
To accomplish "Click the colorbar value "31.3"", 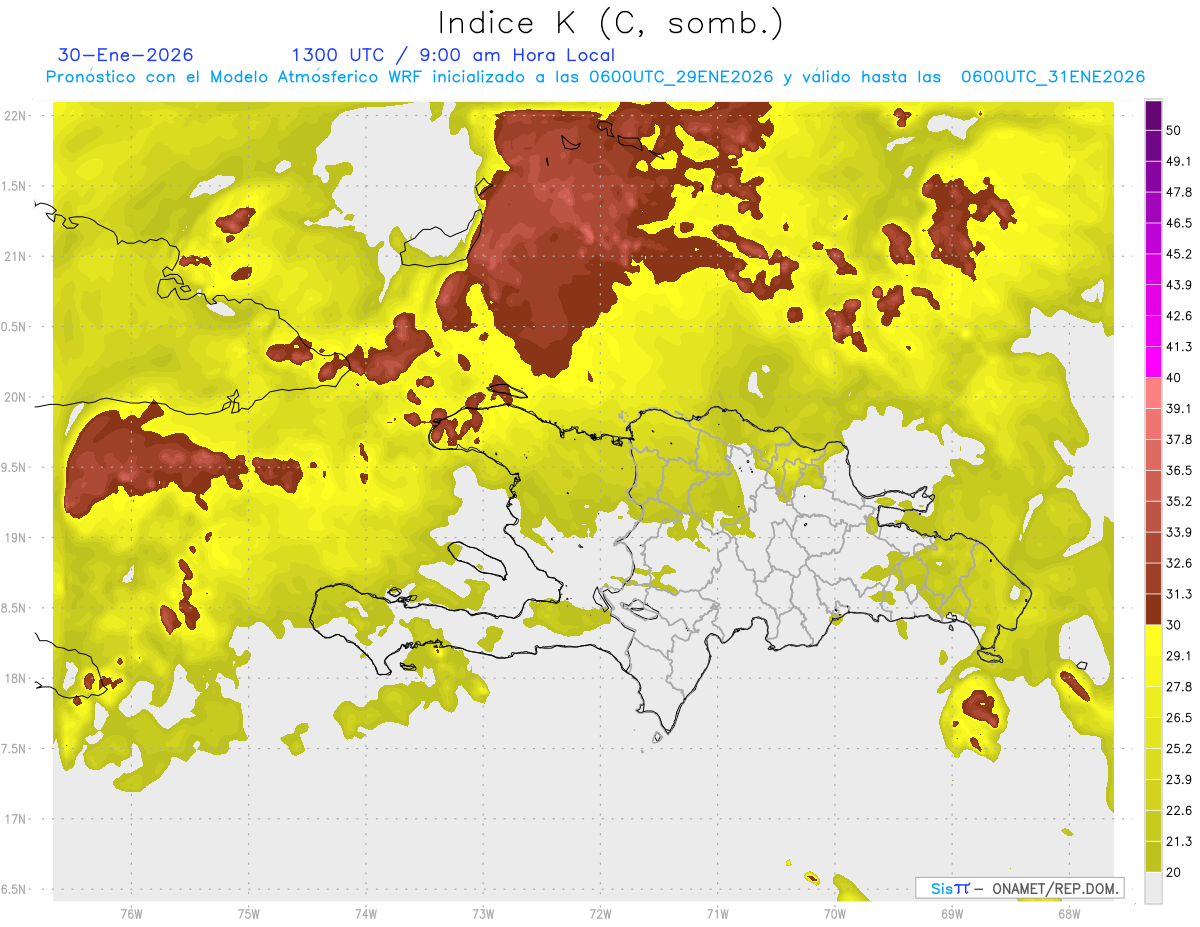I will (1179, 594).
